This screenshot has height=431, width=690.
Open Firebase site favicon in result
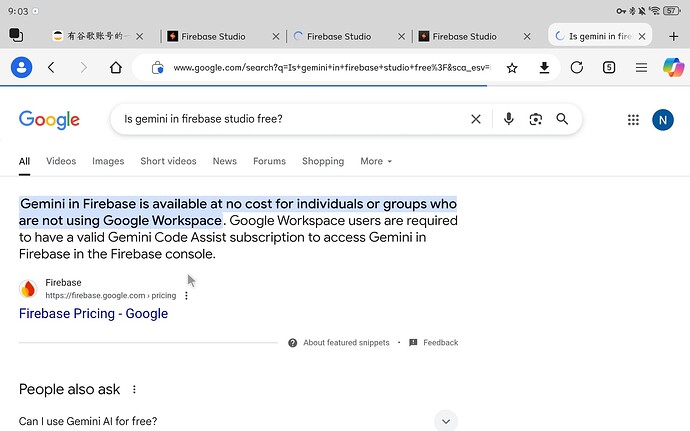28,289
